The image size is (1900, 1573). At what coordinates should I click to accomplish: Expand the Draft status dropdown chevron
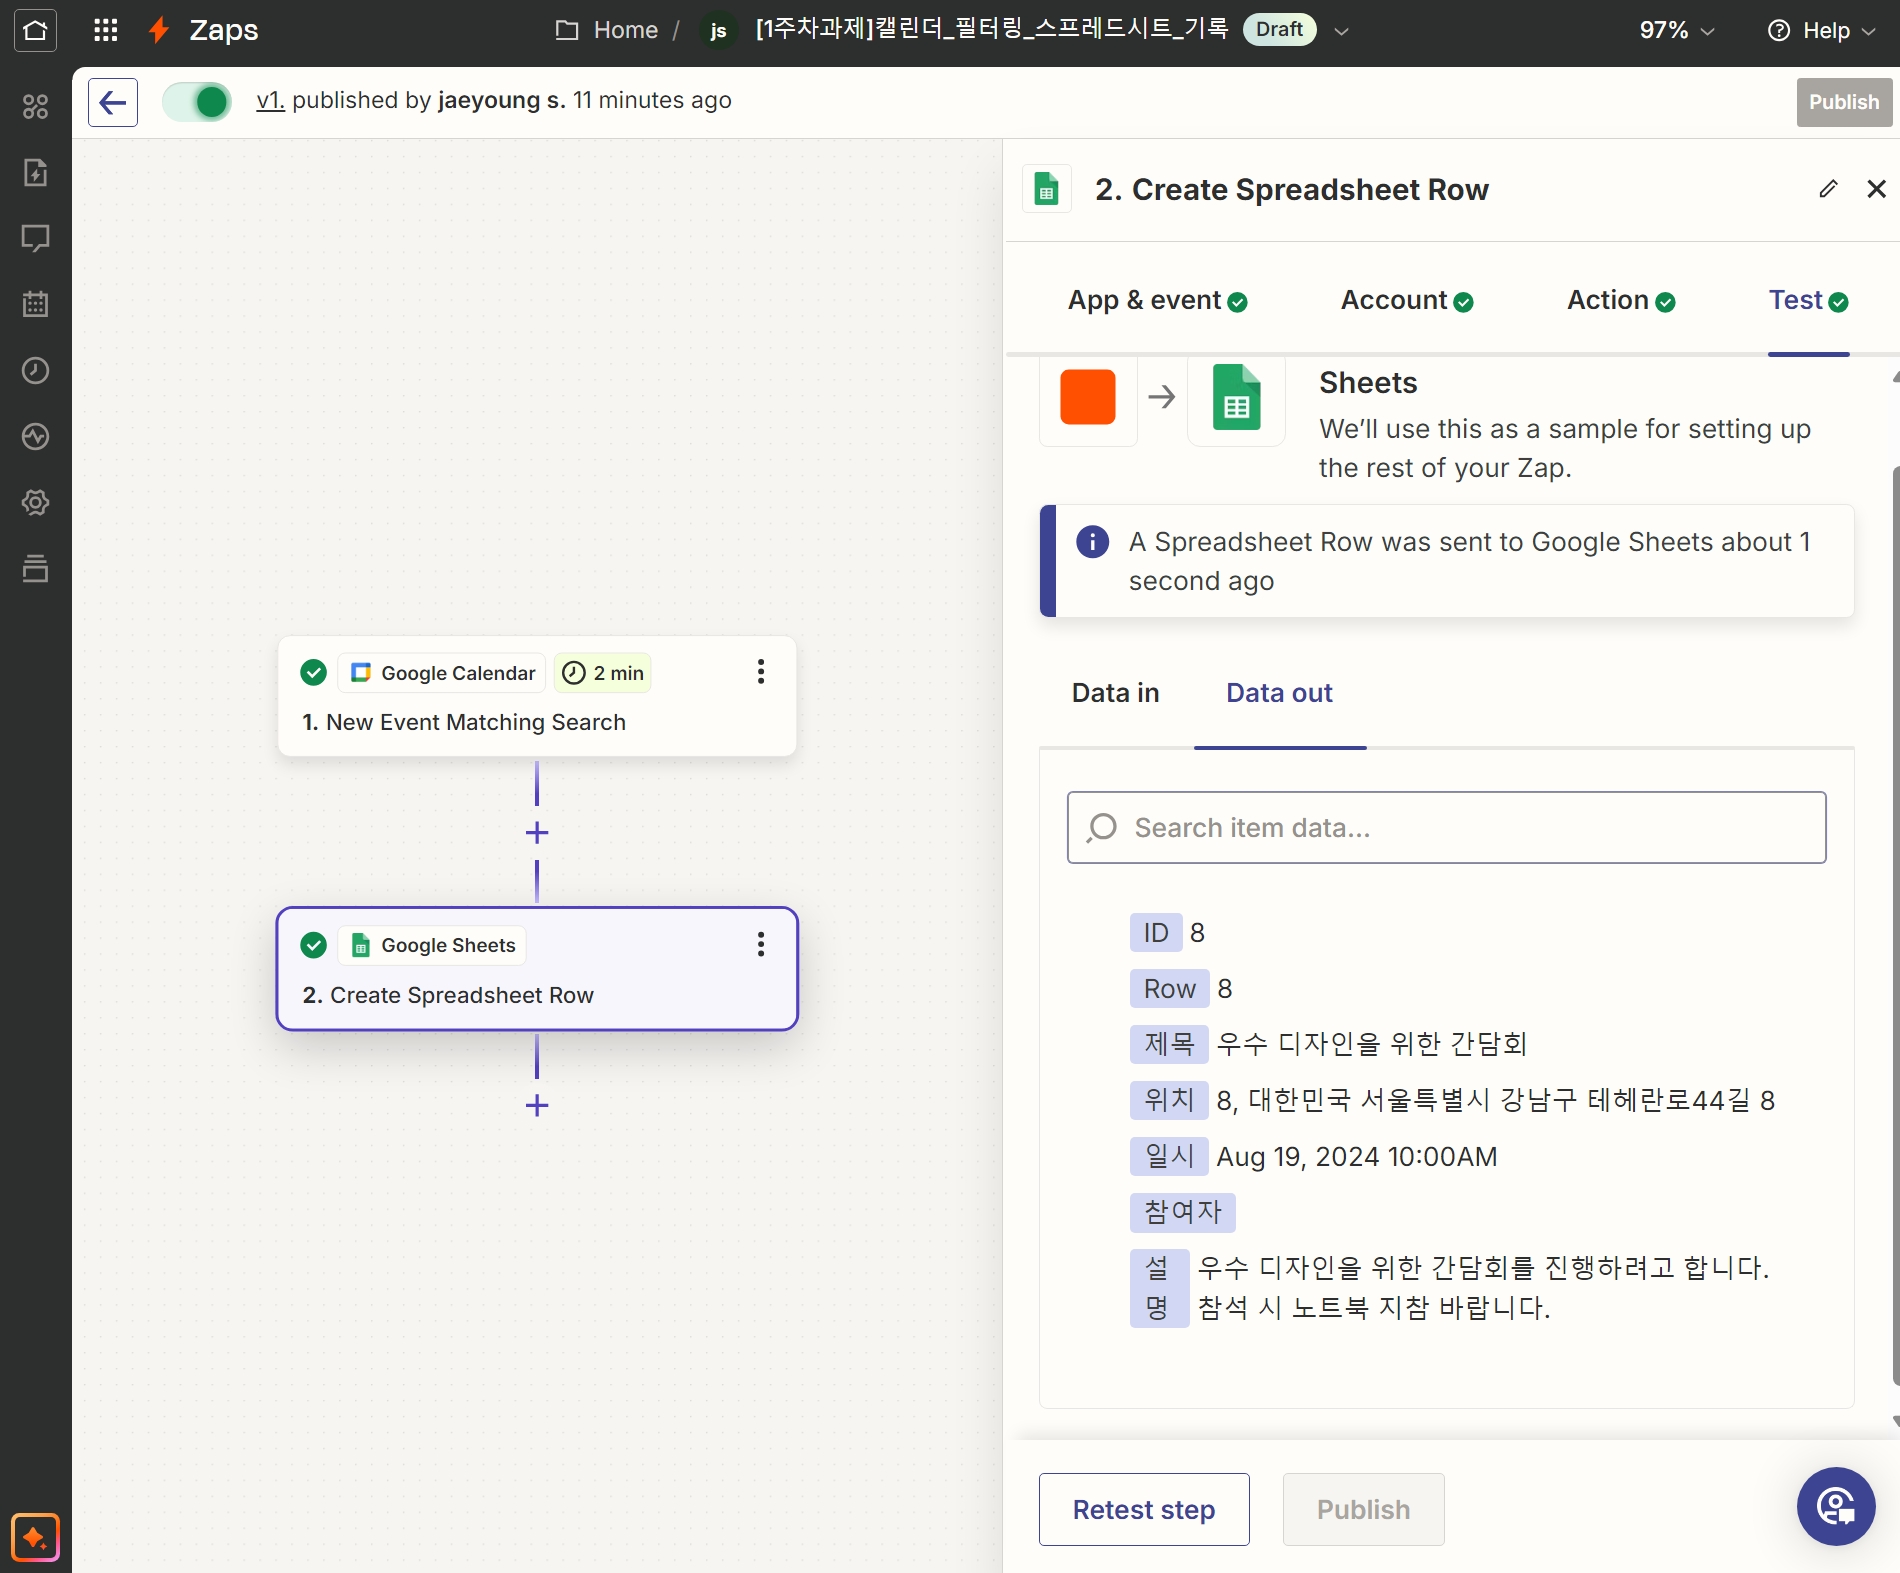(x=1341, y=31)
